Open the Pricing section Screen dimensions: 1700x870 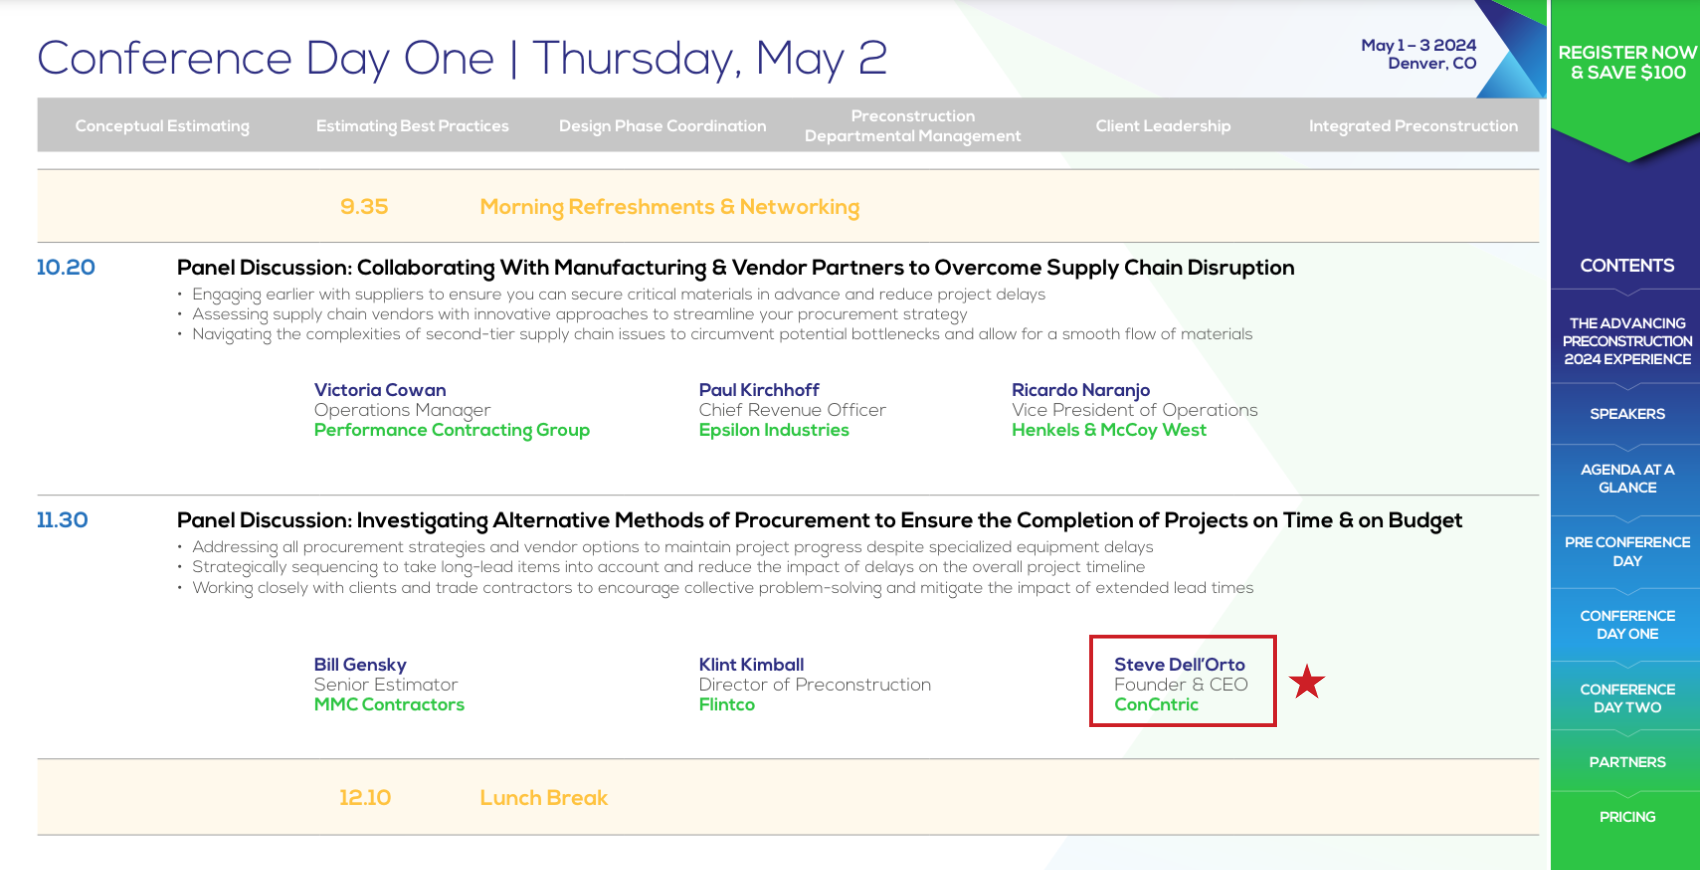point(1626,817)
